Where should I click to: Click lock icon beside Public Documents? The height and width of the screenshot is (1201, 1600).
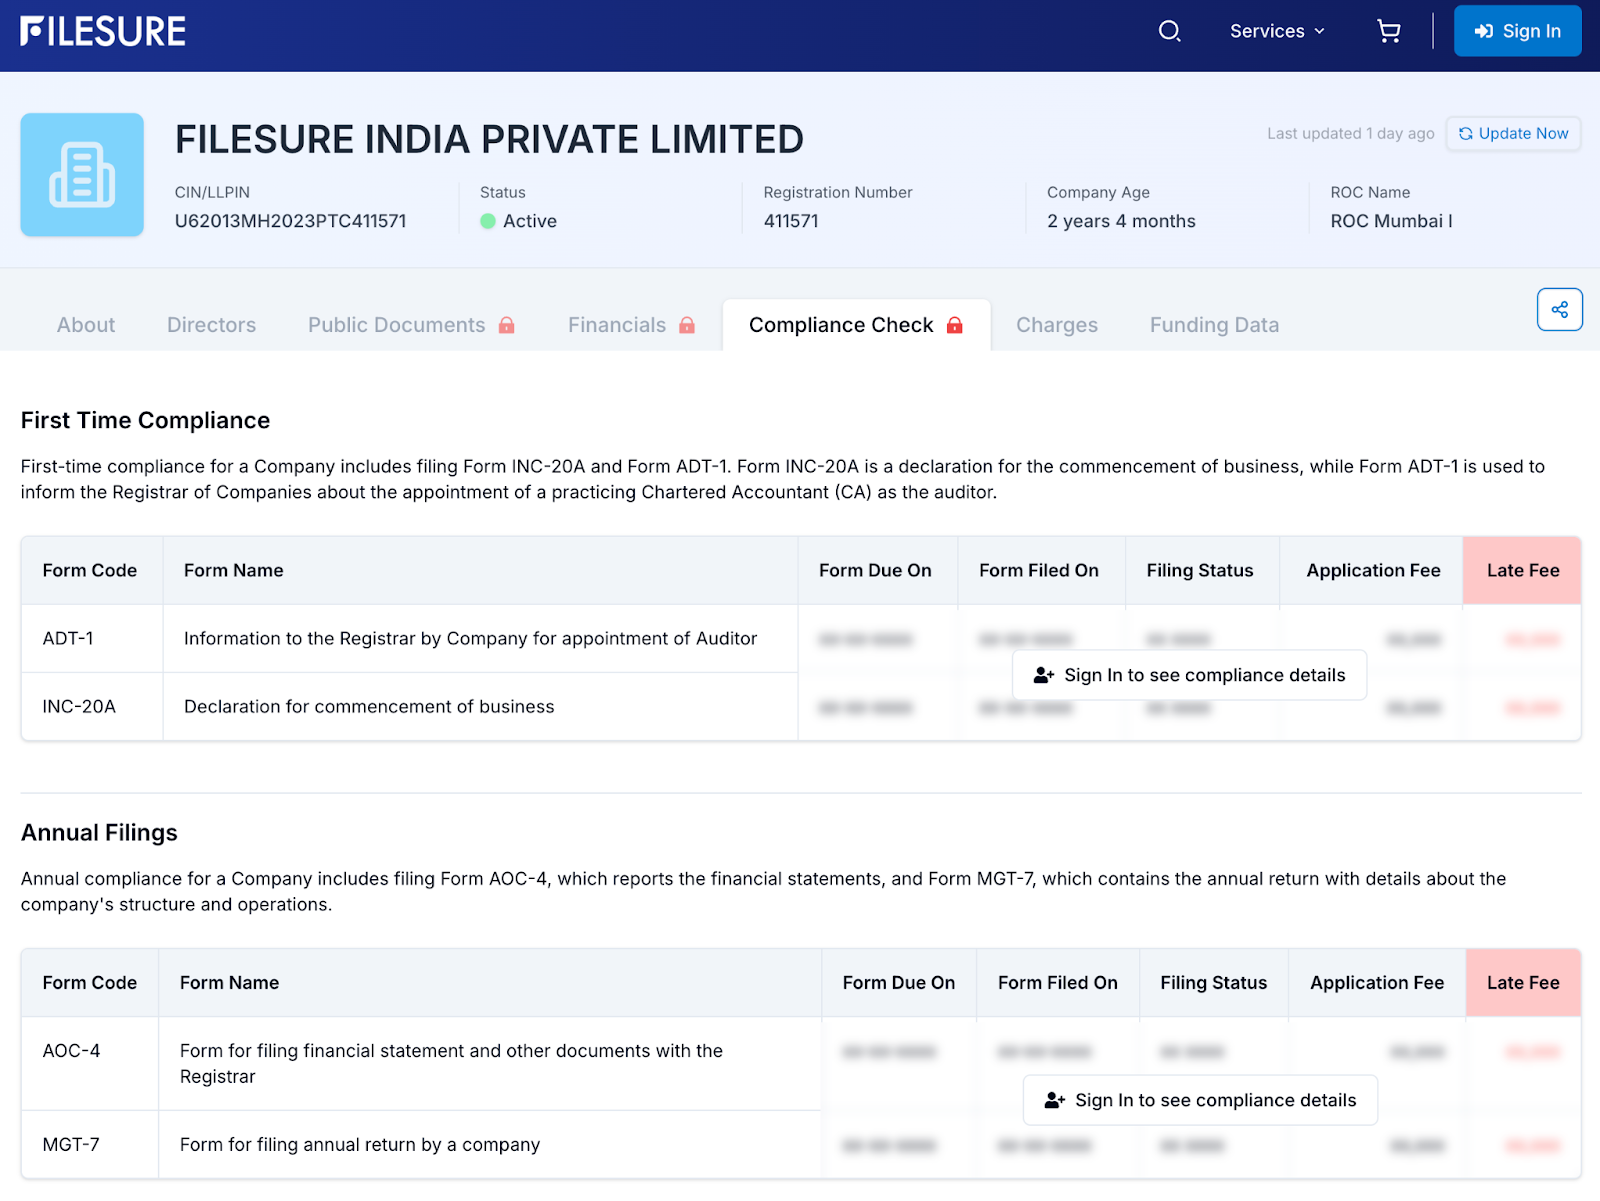(507, 325)
